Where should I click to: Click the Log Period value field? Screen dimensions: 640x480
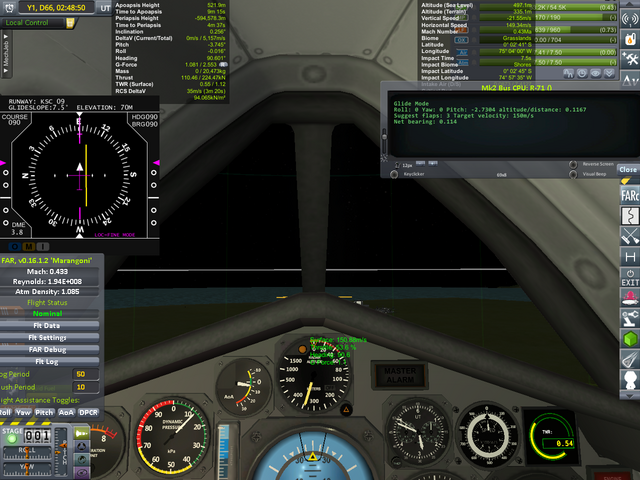(x=80, y=374)
